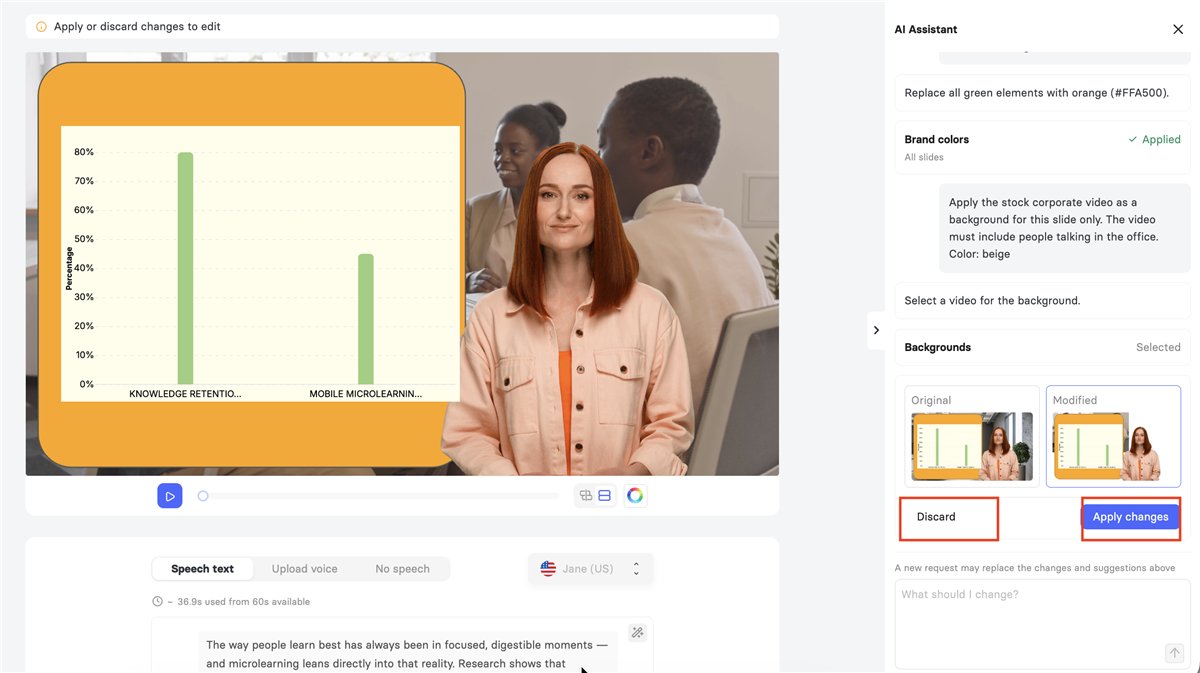Select the No speech tab
Image resolution: width=1200 pixels, height=673 pixels.
coord(402,569)
